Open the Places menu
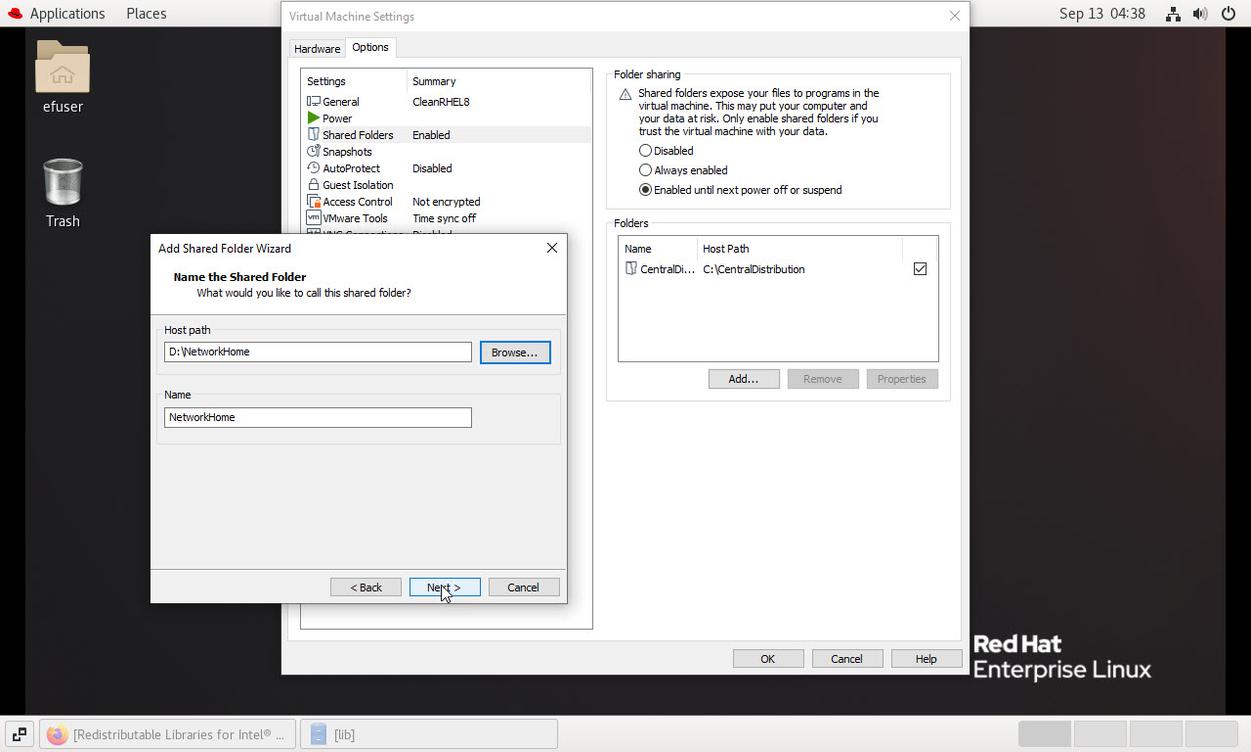Image resolution: width=1251 pixels, height=752 pixels. click(x=146, y=14)
